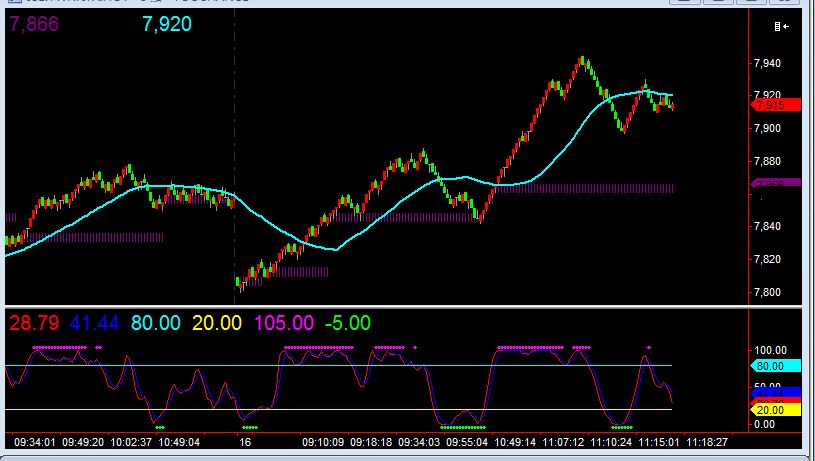Click the 10:02:37 time axis label
815x461 pixels.
tap(131, 442)
